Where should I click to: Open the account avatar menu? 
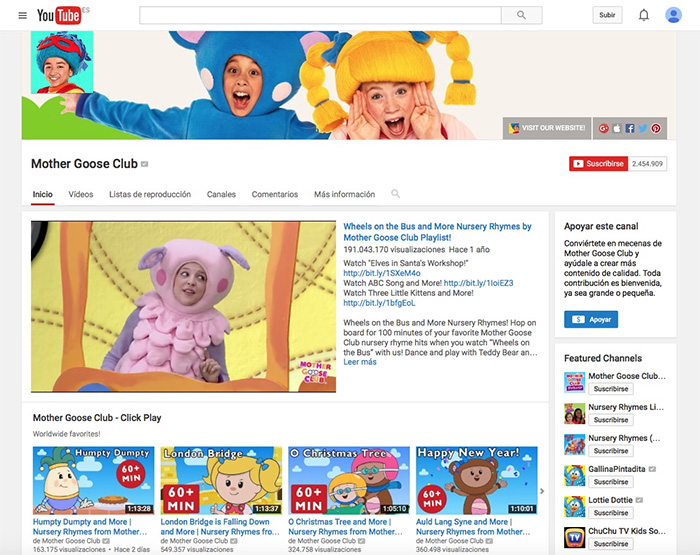[673, 15]
